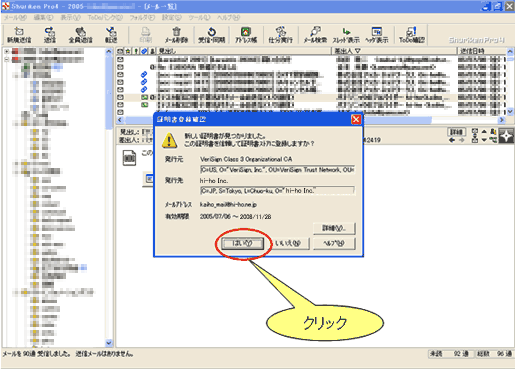Click the メール削除 trash icon
The height and width of the screenshot is (369, 515).
point(176,35)
